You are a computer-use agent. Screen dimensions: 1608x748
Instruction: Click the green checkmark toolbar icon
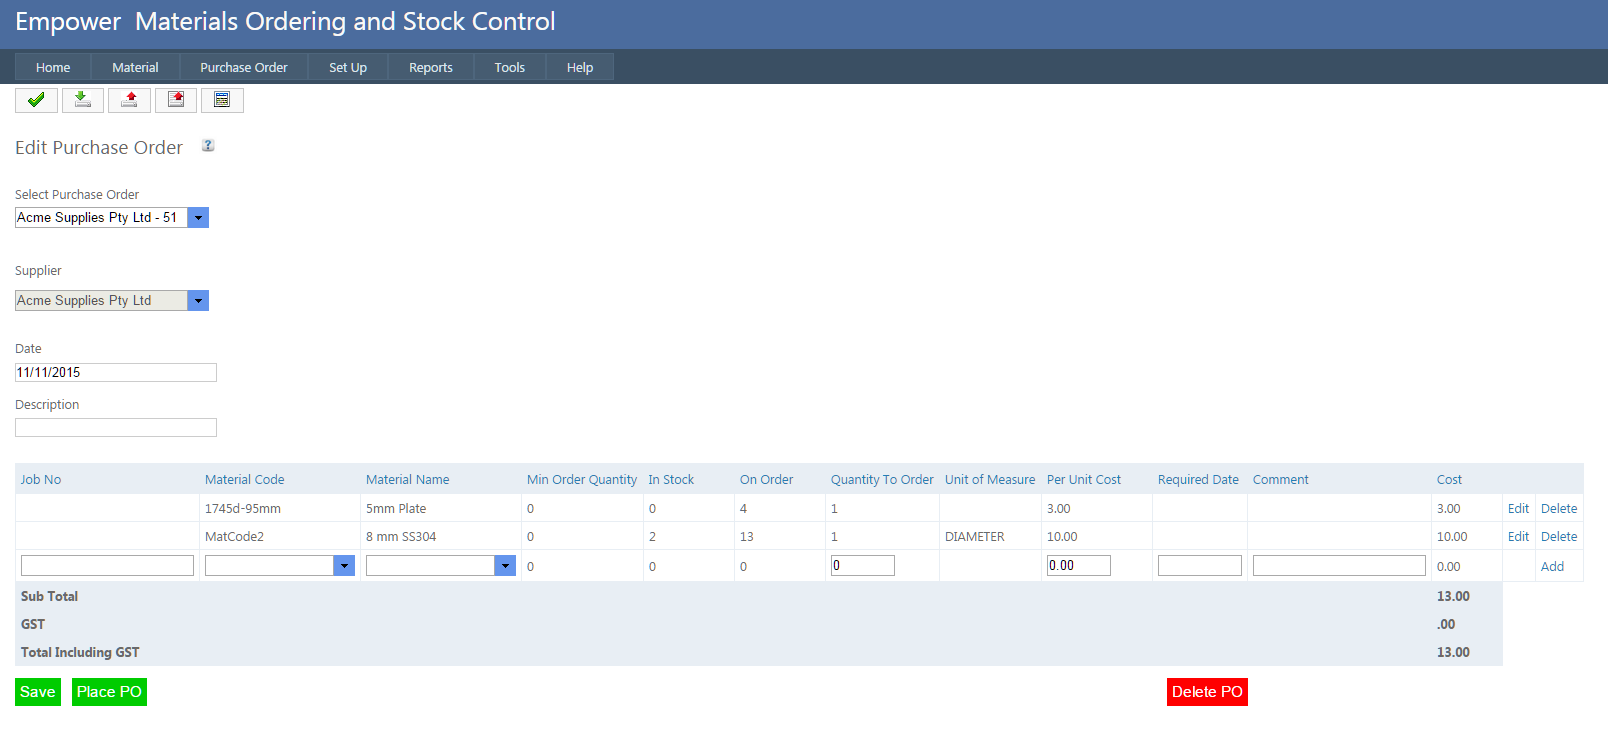(36, 100)
